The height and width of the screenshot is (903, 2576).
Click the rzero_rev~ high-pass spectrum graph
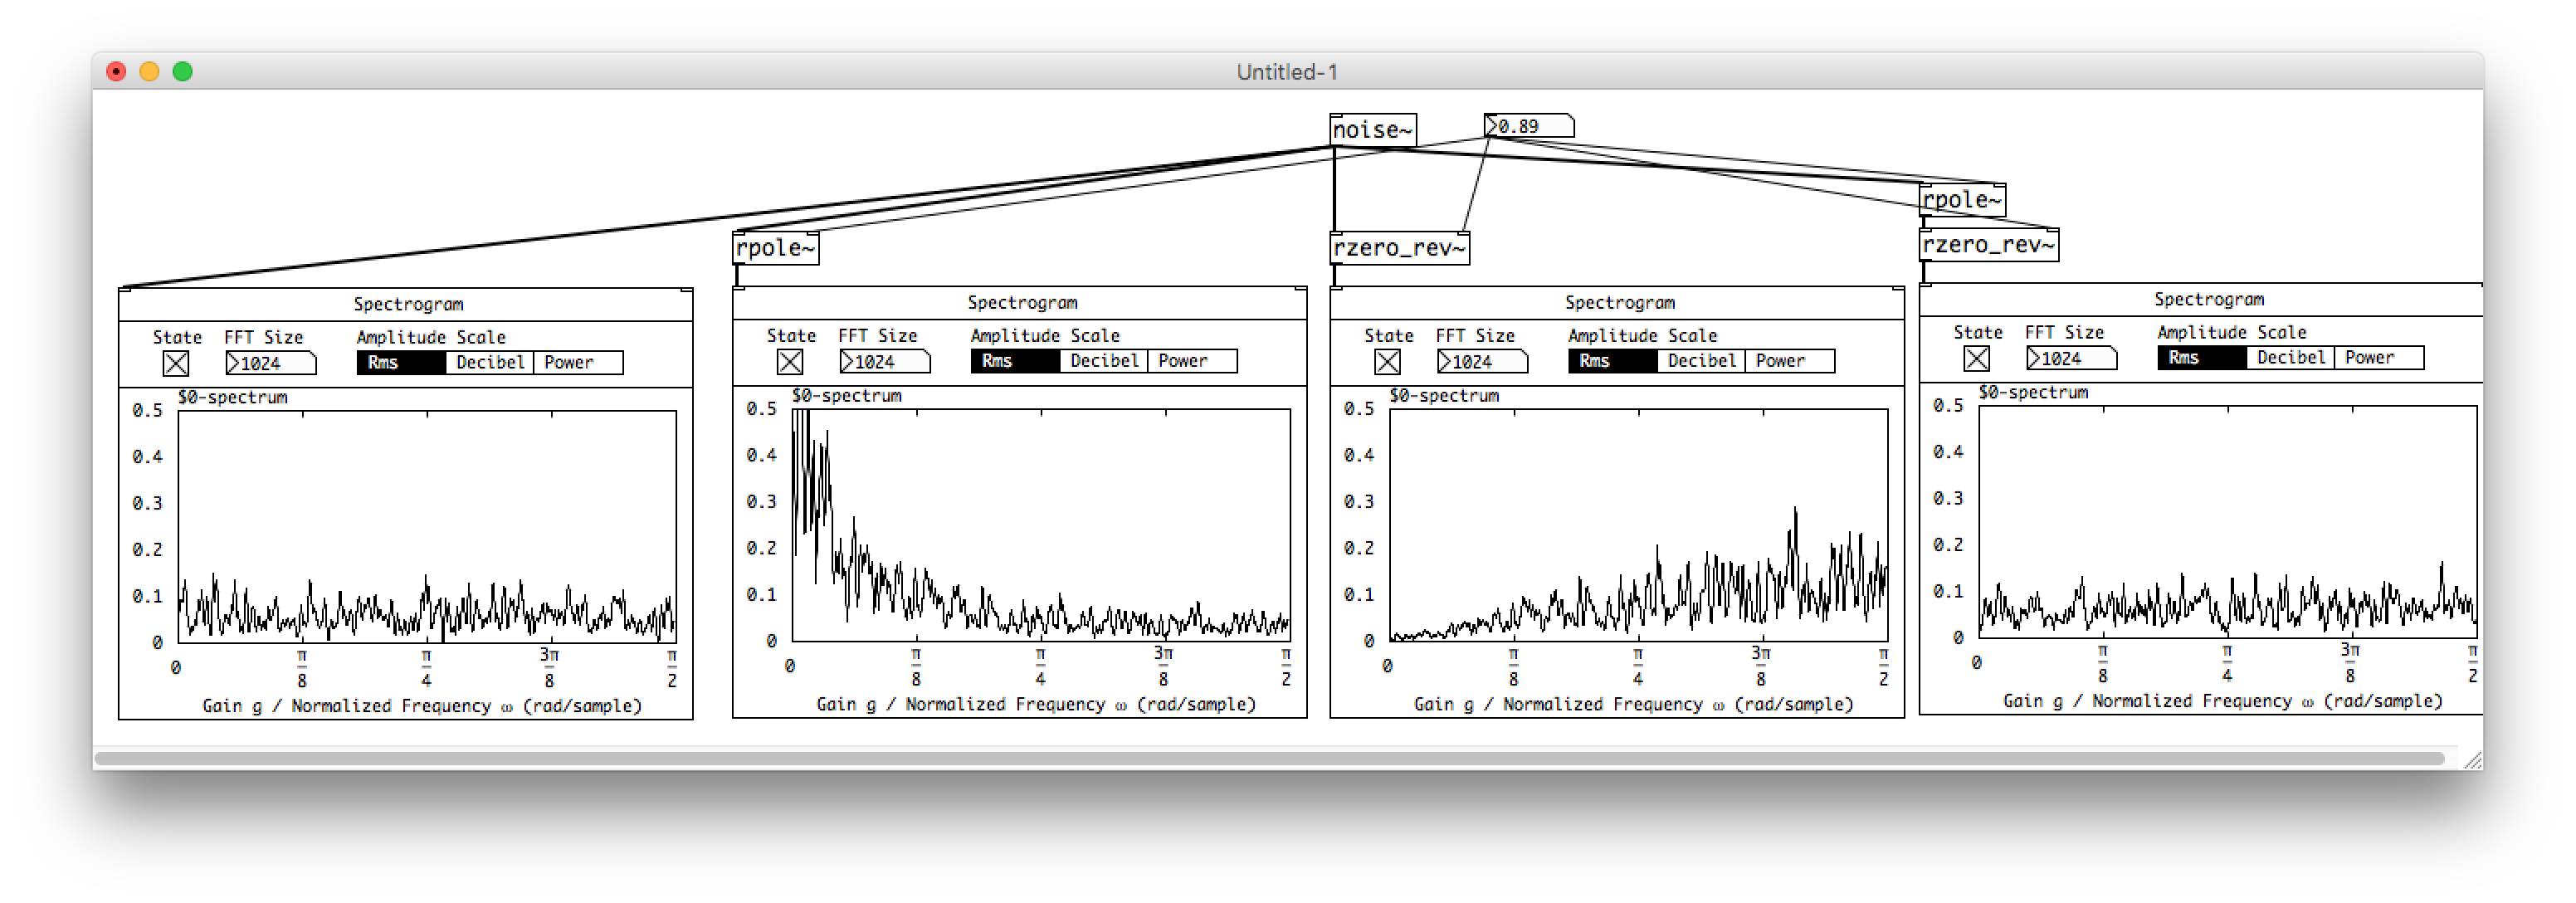click(x=1638, y=525)
